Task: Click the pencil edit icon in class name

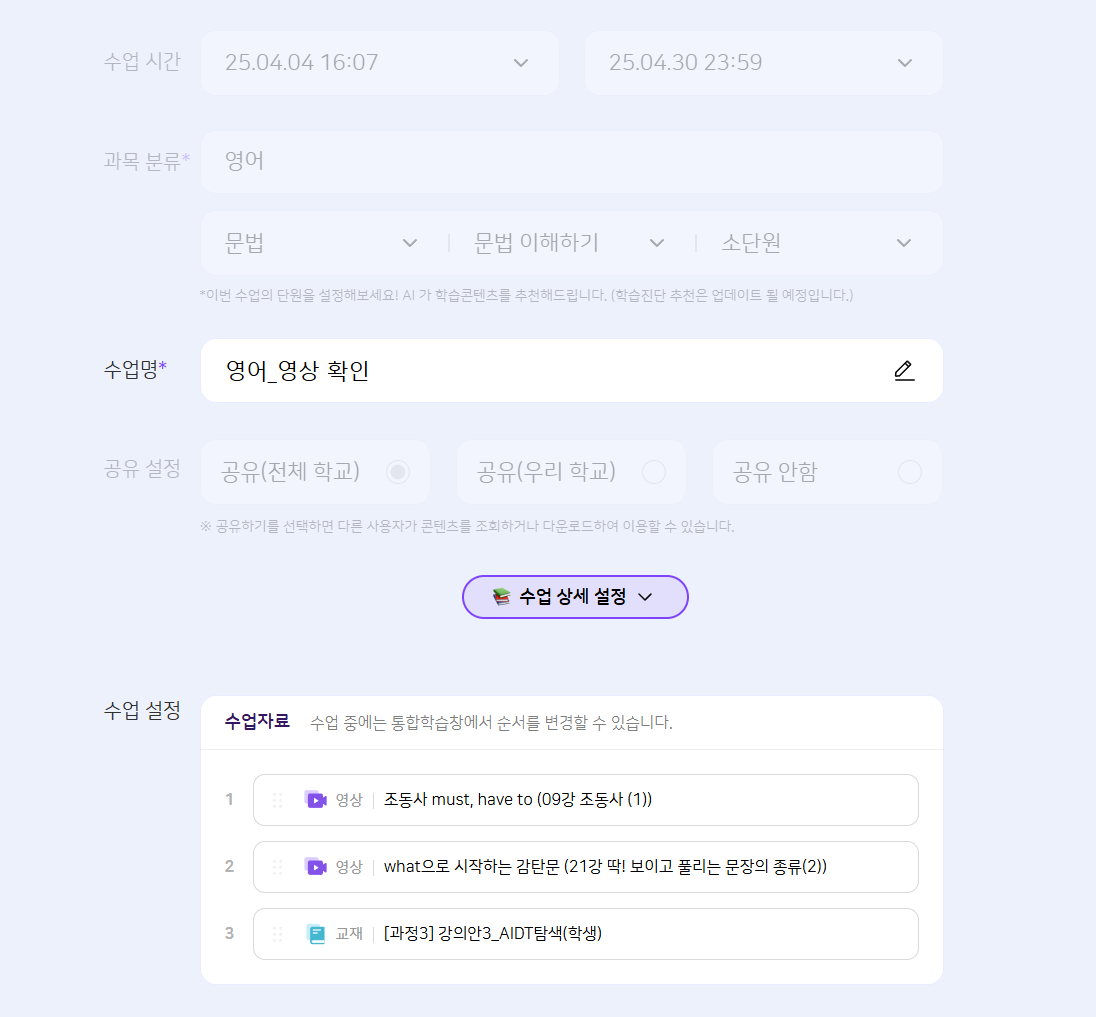Action: tap(904, 371)
